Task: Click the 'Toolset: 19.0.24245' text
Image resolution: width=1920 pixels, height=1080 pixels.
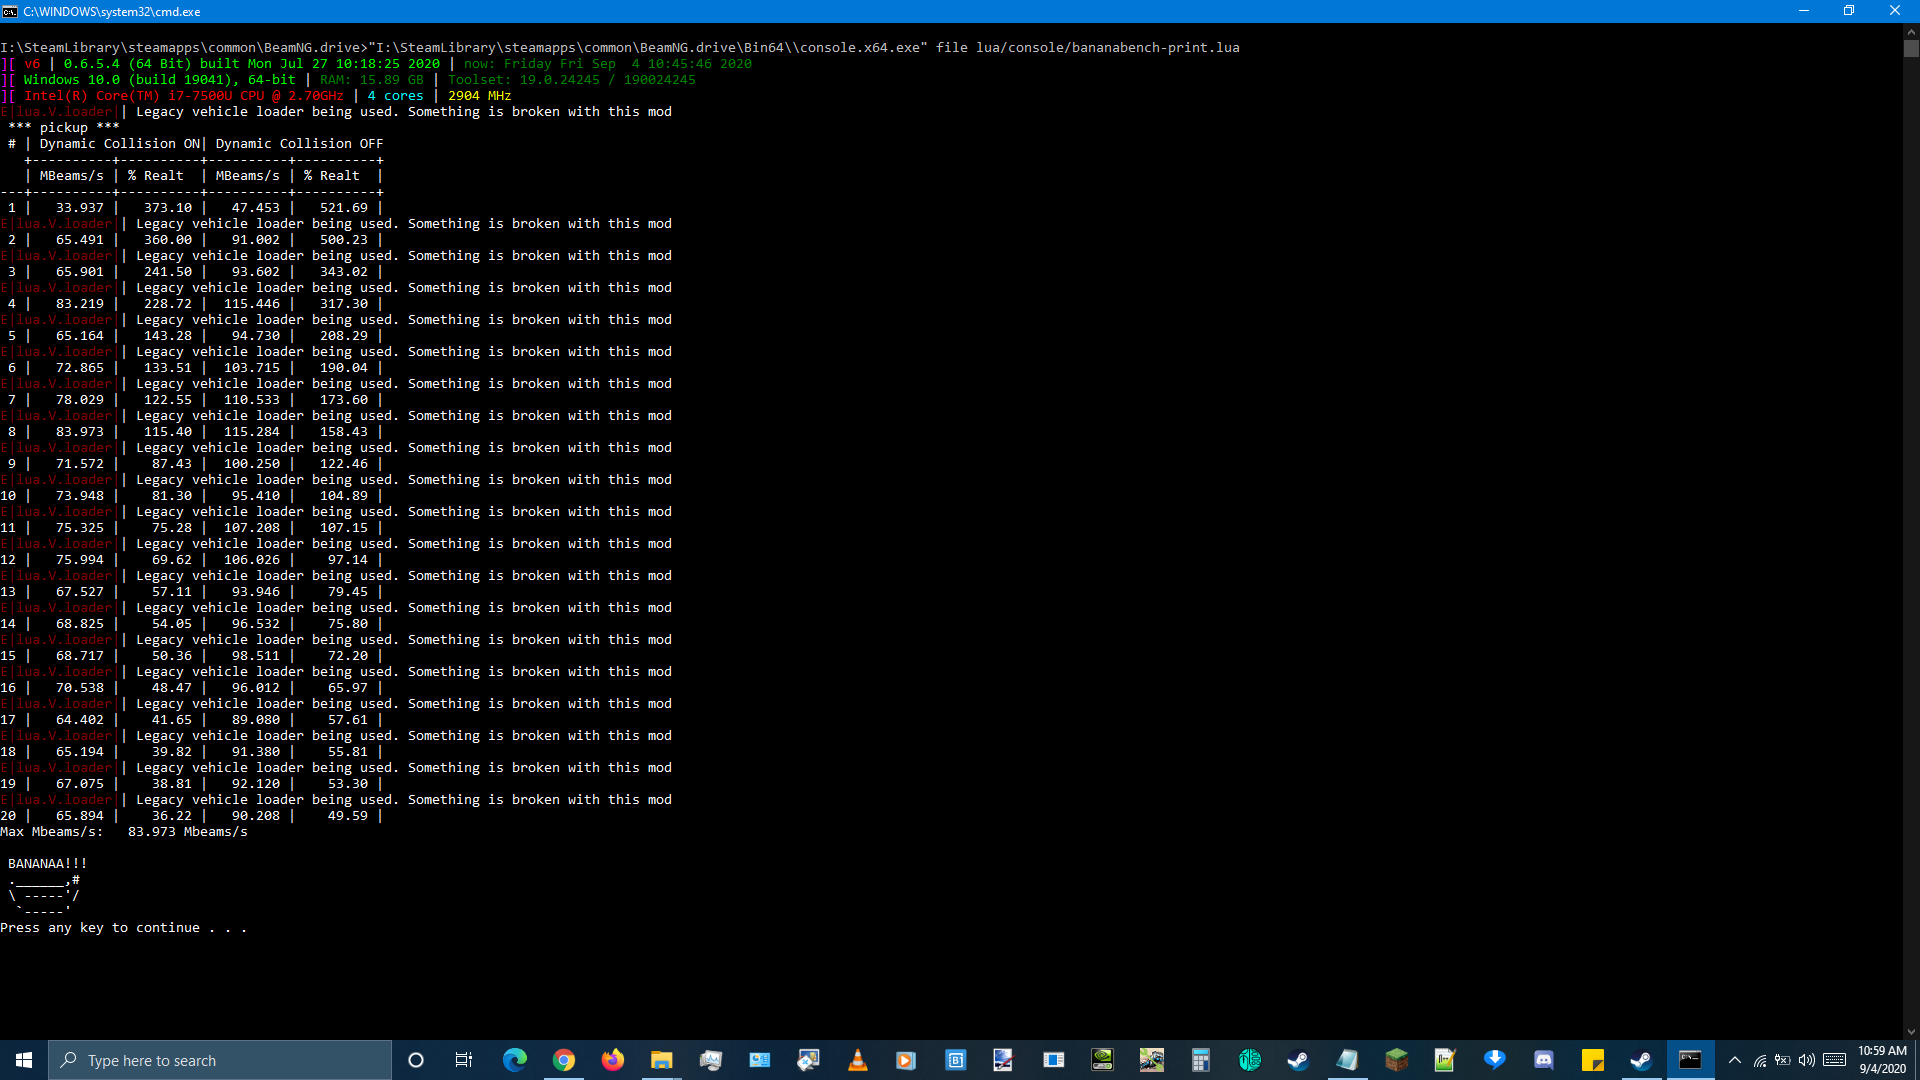Action: 524,80
